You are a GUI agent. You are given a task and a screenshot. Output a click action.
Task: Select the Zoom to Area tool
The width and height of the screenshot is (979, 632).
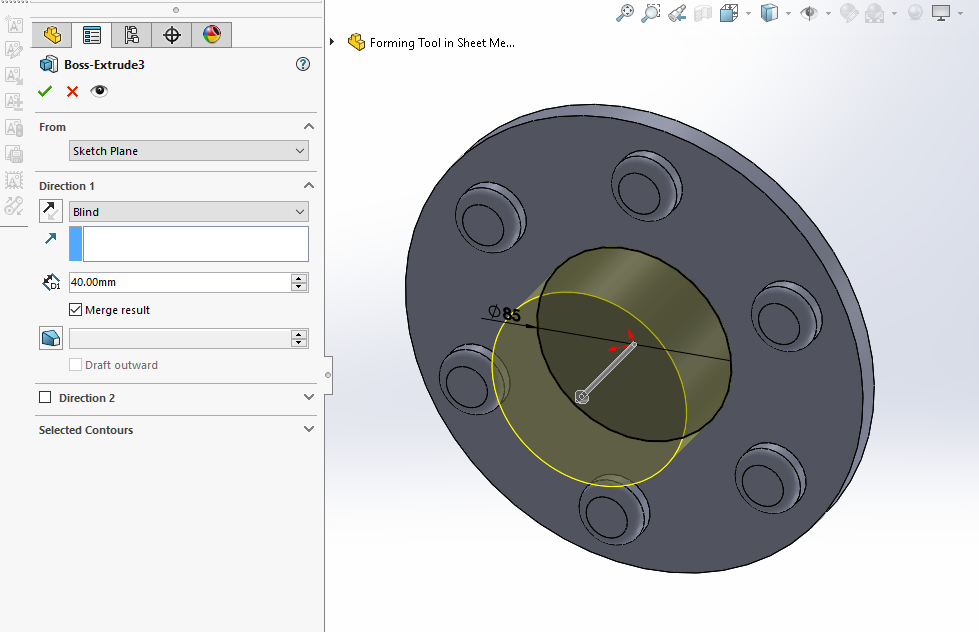tap(651, 13)
